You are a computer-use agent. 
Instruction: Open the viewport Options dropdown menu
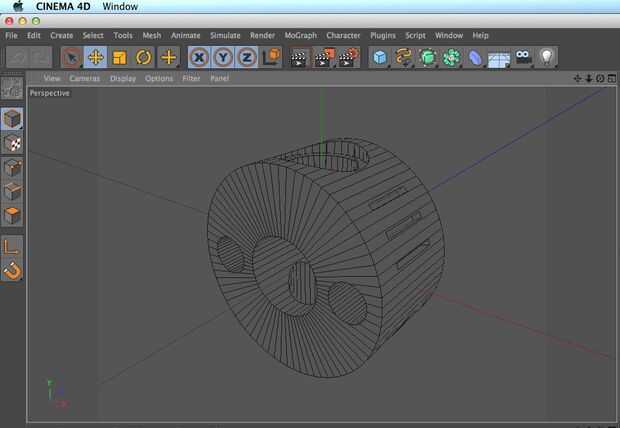click(159, 78)
